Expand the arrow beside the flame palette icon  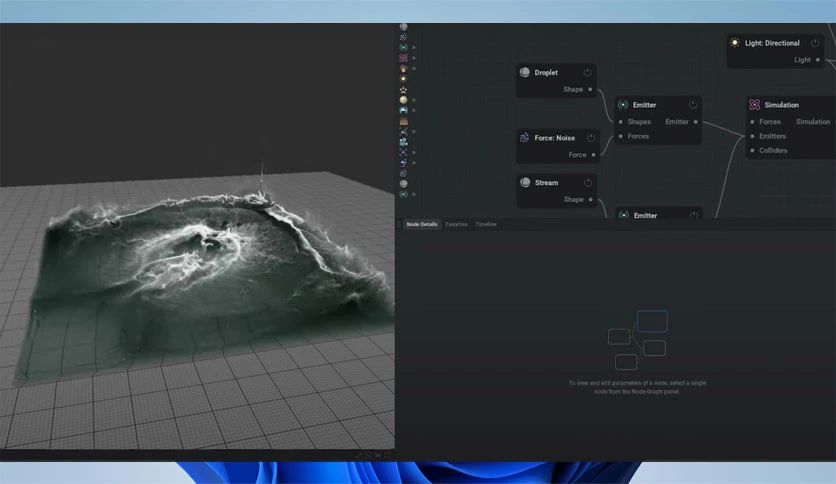414,69
